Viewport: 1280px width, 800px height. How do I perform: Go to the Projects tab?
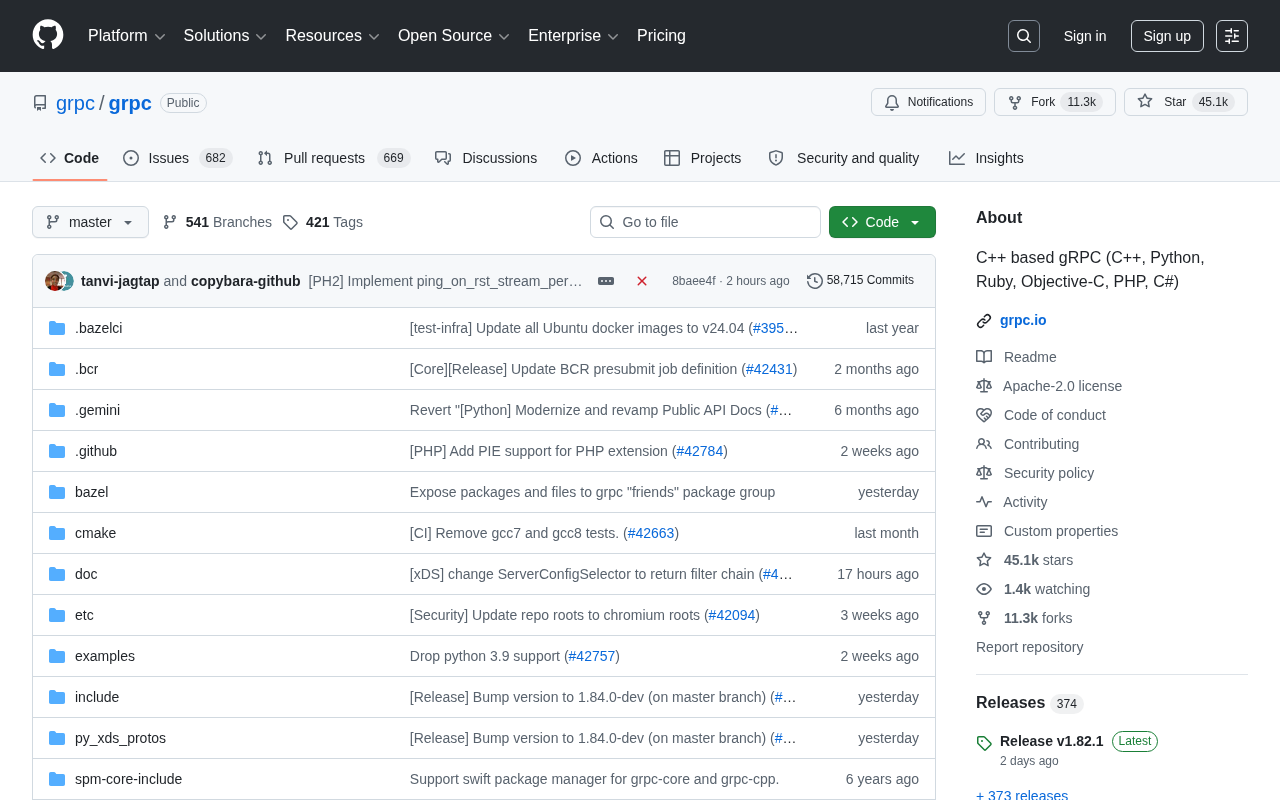[x=702, y=158]
